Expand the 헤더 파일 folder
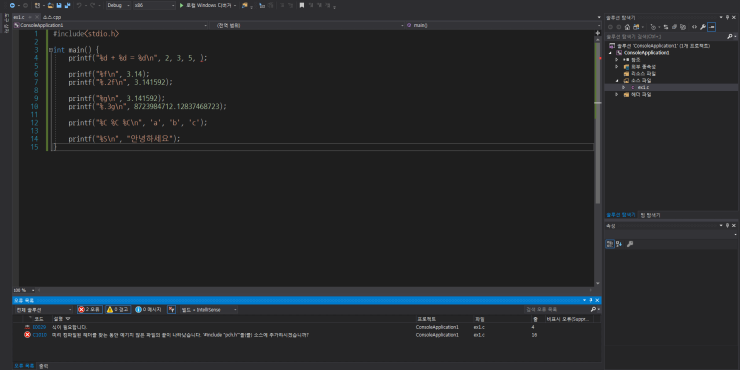 pyautogui.click(x=616, y=94)
